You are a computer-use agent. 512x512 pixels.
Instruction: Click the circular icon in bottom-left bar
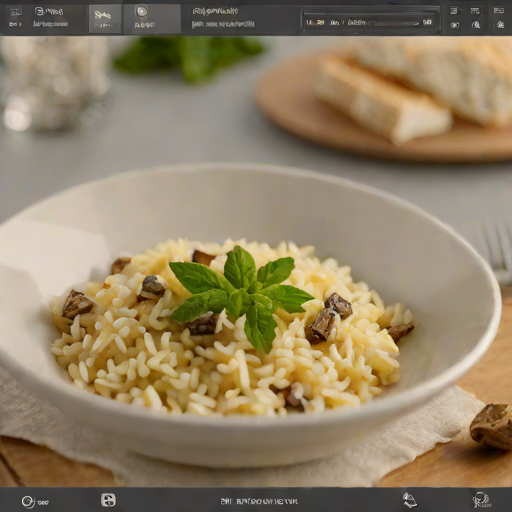click(28, 501)
